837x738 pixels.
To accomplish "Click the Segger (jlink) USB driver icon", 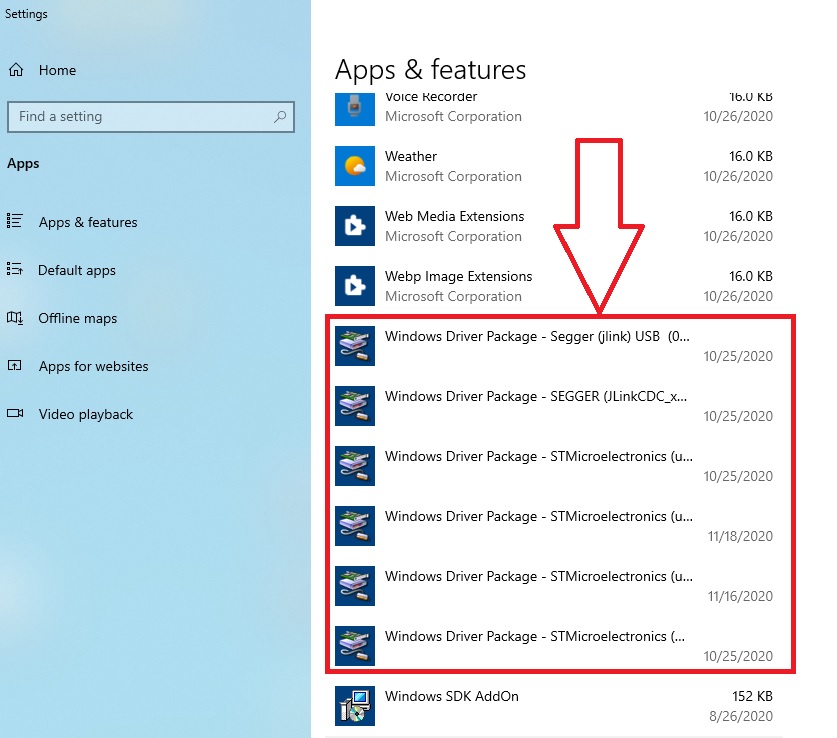I will (355, 346).
